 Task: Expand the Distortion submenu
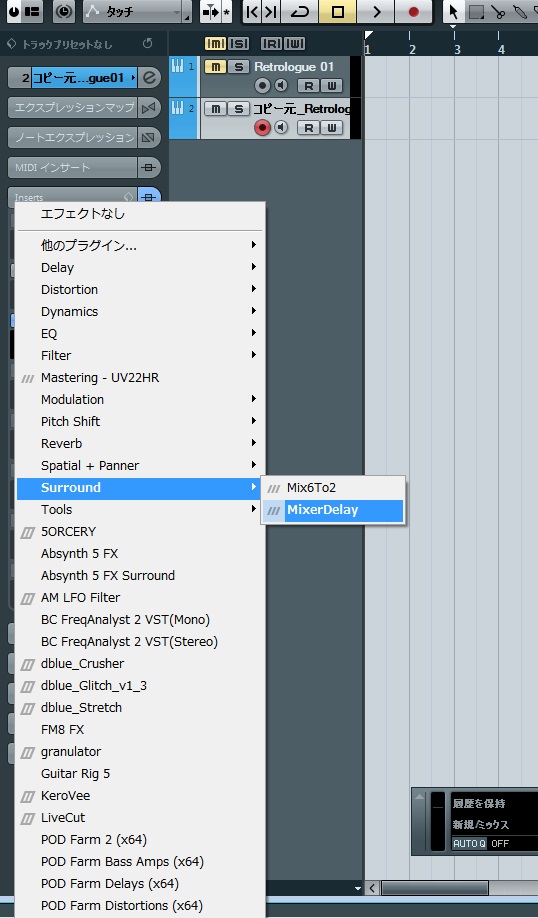point(141,289)
